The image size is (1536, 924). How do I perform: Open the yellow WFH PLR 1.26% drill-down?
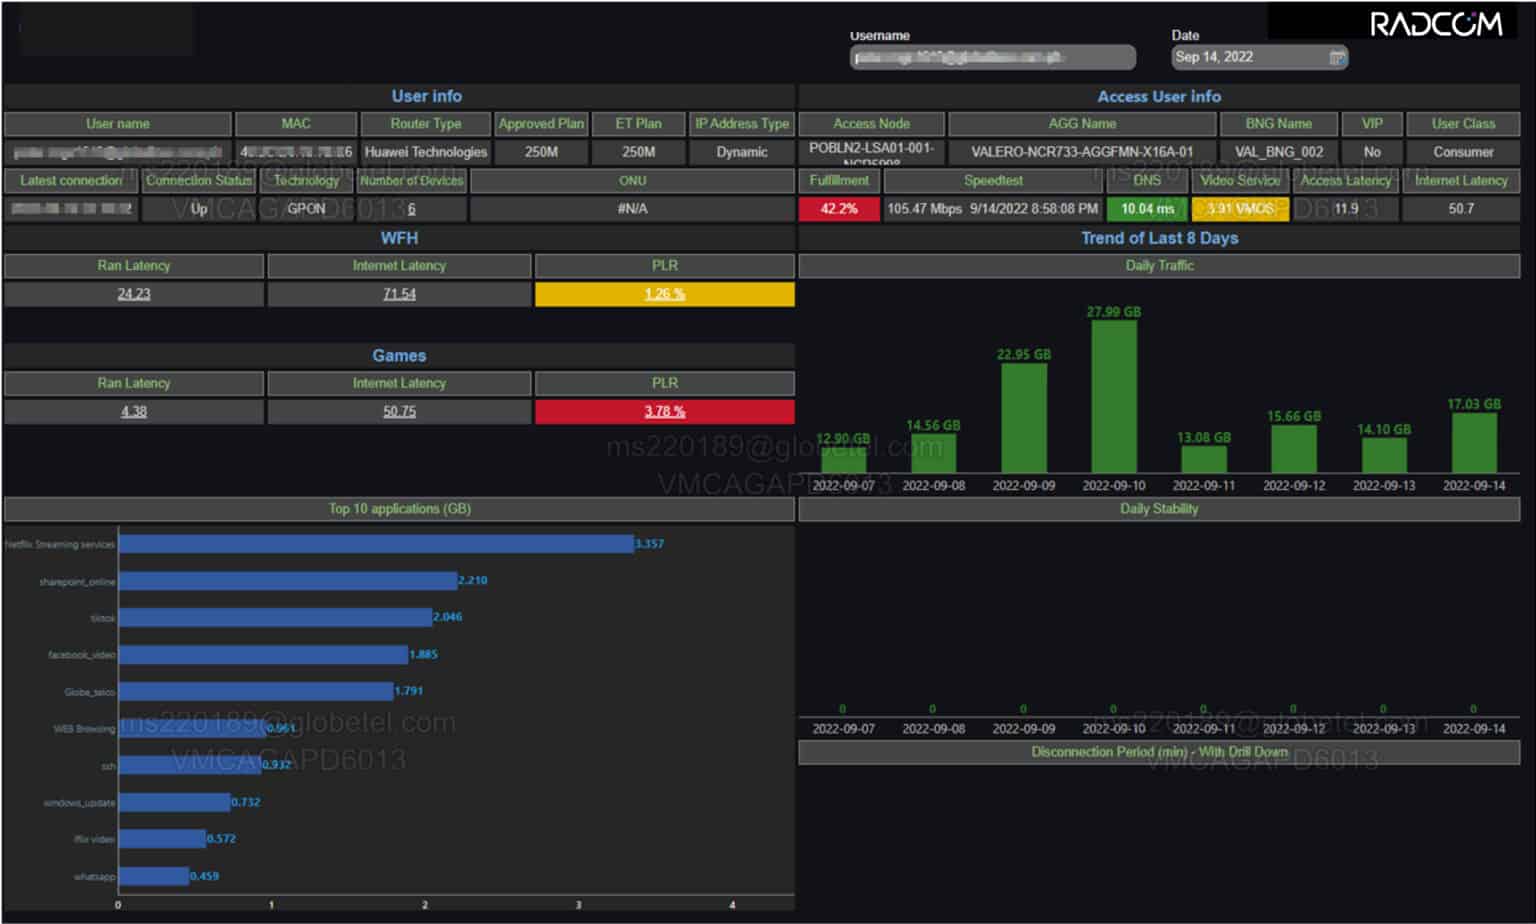pyautogui.click(x=664, y=294)
